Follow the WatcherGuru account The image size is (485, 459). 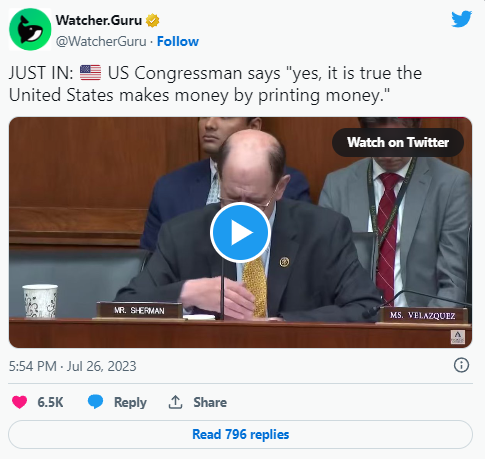178,42
